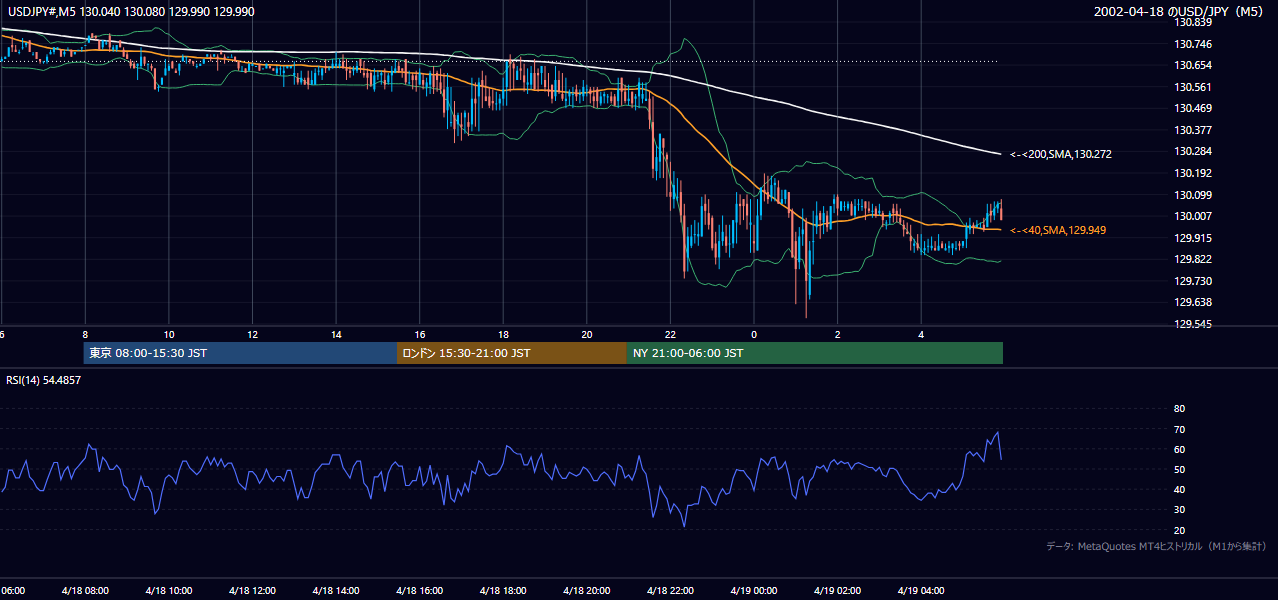This screenshot has width=1278, height=600.
Task: Click the 200 SMA label 130.272
Action: click(1061, 155)
